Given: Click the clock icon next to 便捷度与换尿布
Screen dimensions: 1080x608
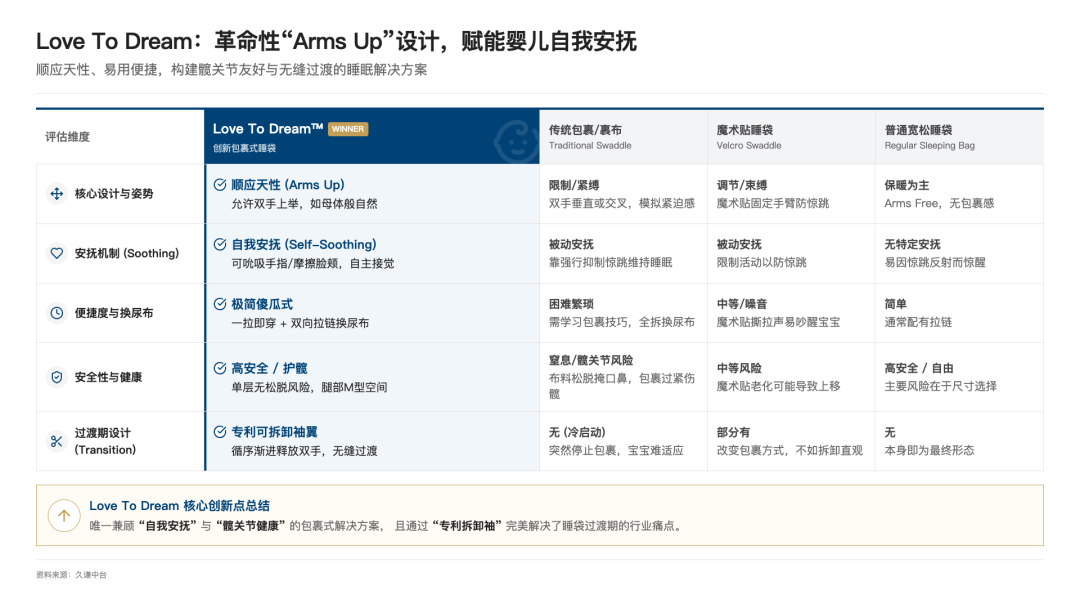Looking at the screenshot, I should coord(56,312).
